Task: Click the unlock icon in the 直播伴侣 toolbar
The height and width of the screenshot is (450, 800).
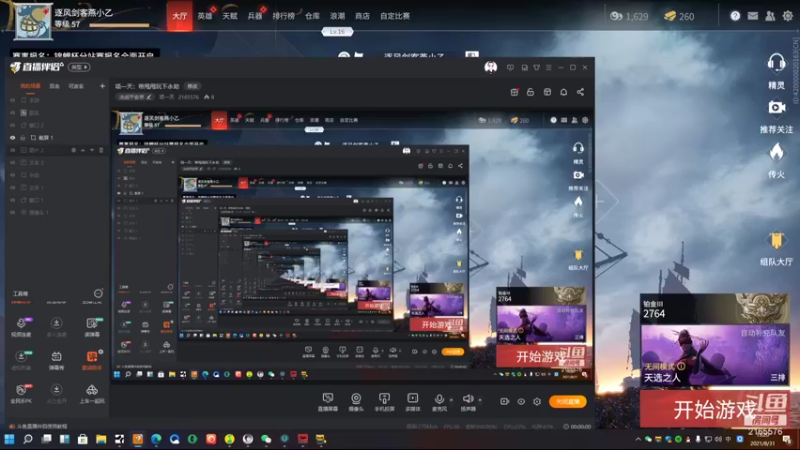Action: click(x=531, y=92)
